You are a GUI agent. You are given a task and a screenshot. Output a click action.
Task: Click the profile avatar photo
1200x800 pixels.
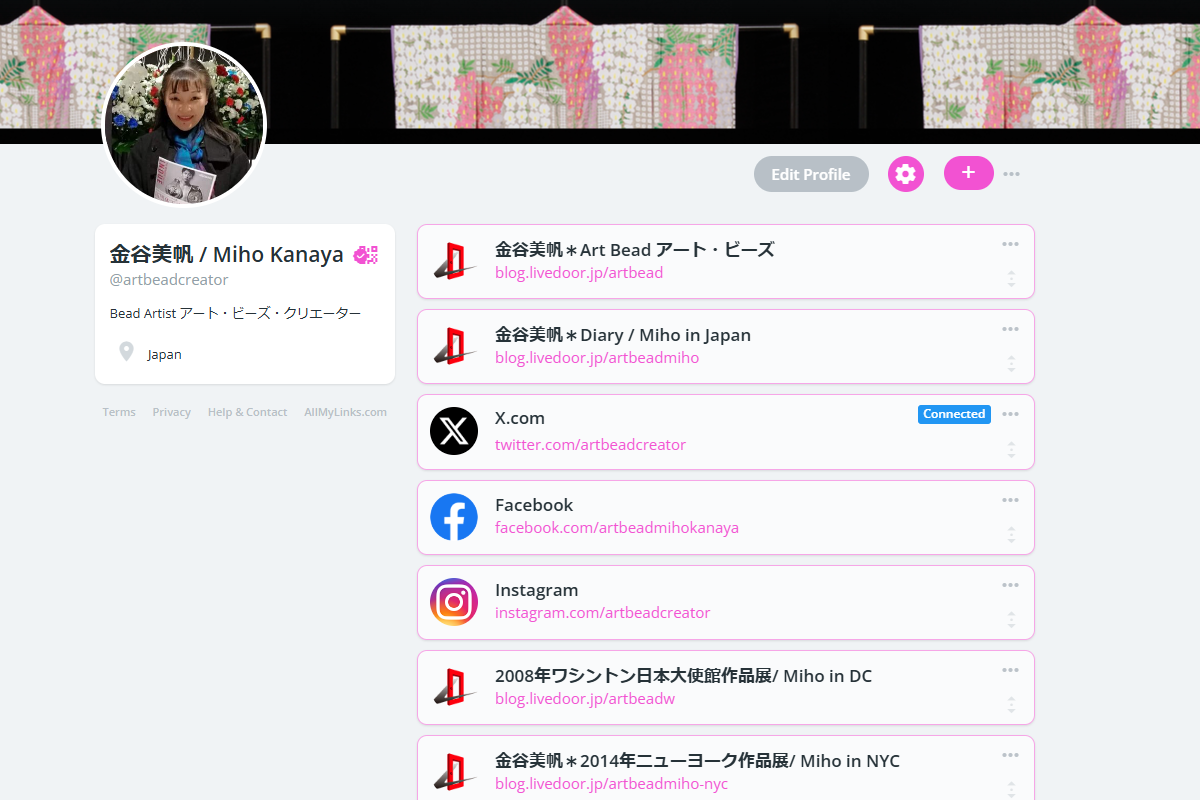[x=185, y=125]
